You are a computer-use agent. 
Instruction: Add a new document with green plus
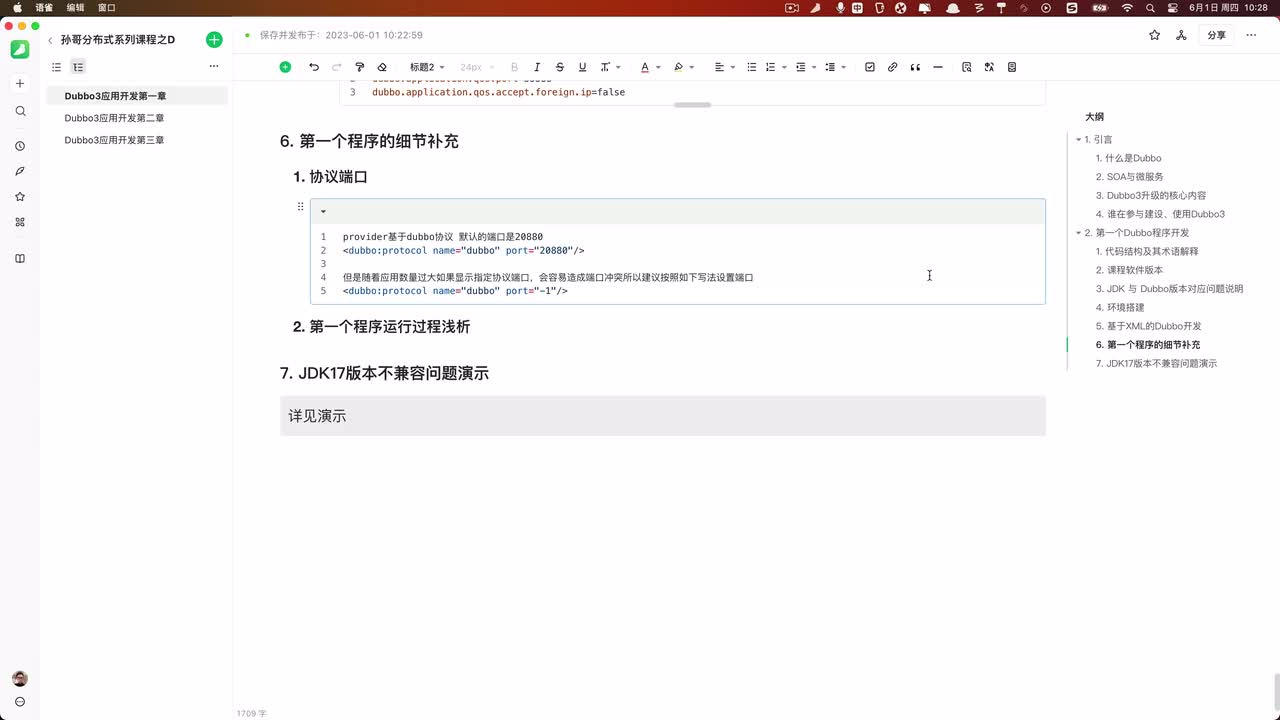tap(214, 40)
